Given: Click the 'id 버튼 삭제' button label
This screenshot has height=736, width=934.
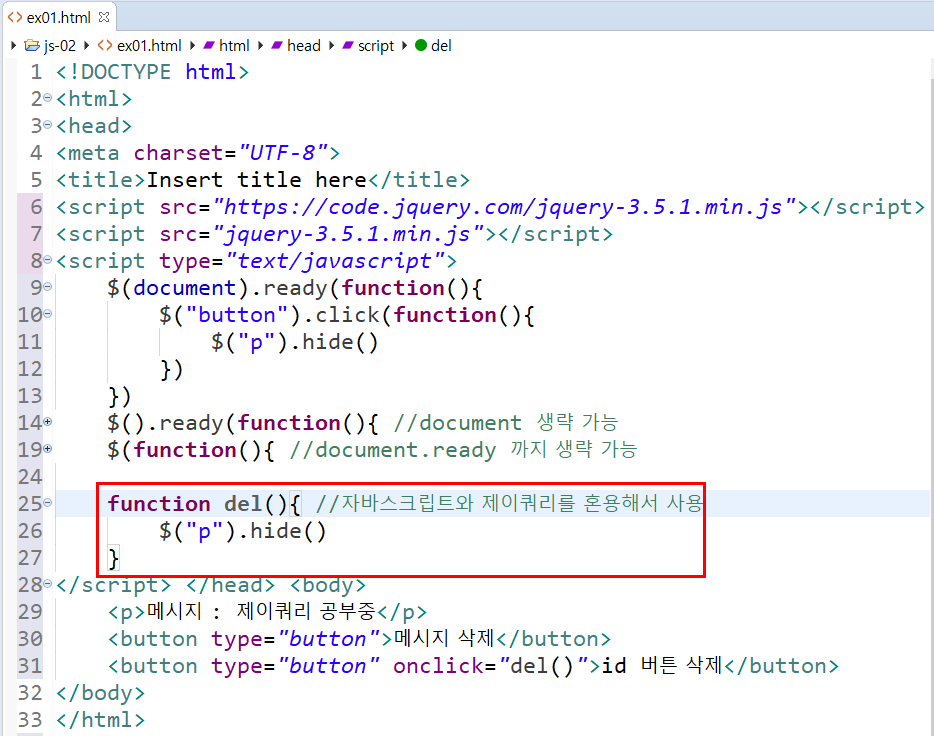Looking at the screenshot, I should tap(662, 665).
